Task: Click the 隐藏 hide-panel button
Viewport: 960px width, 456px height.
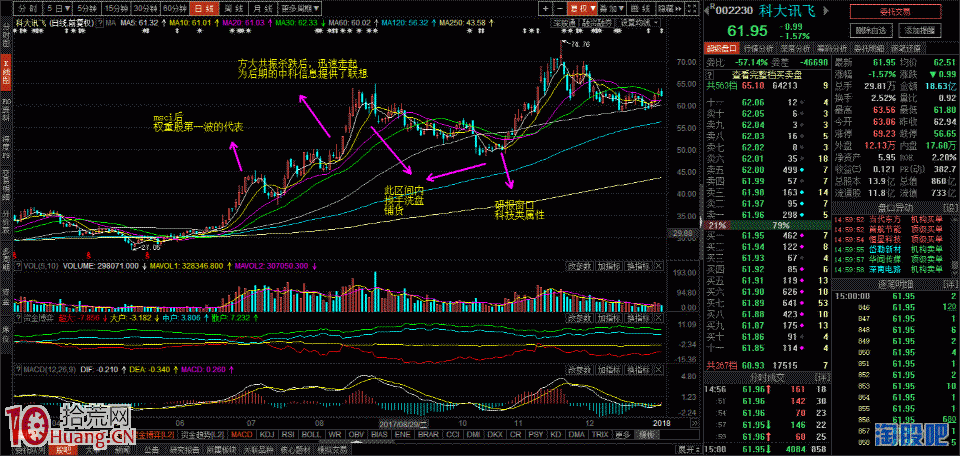Action: click(668, 9)
